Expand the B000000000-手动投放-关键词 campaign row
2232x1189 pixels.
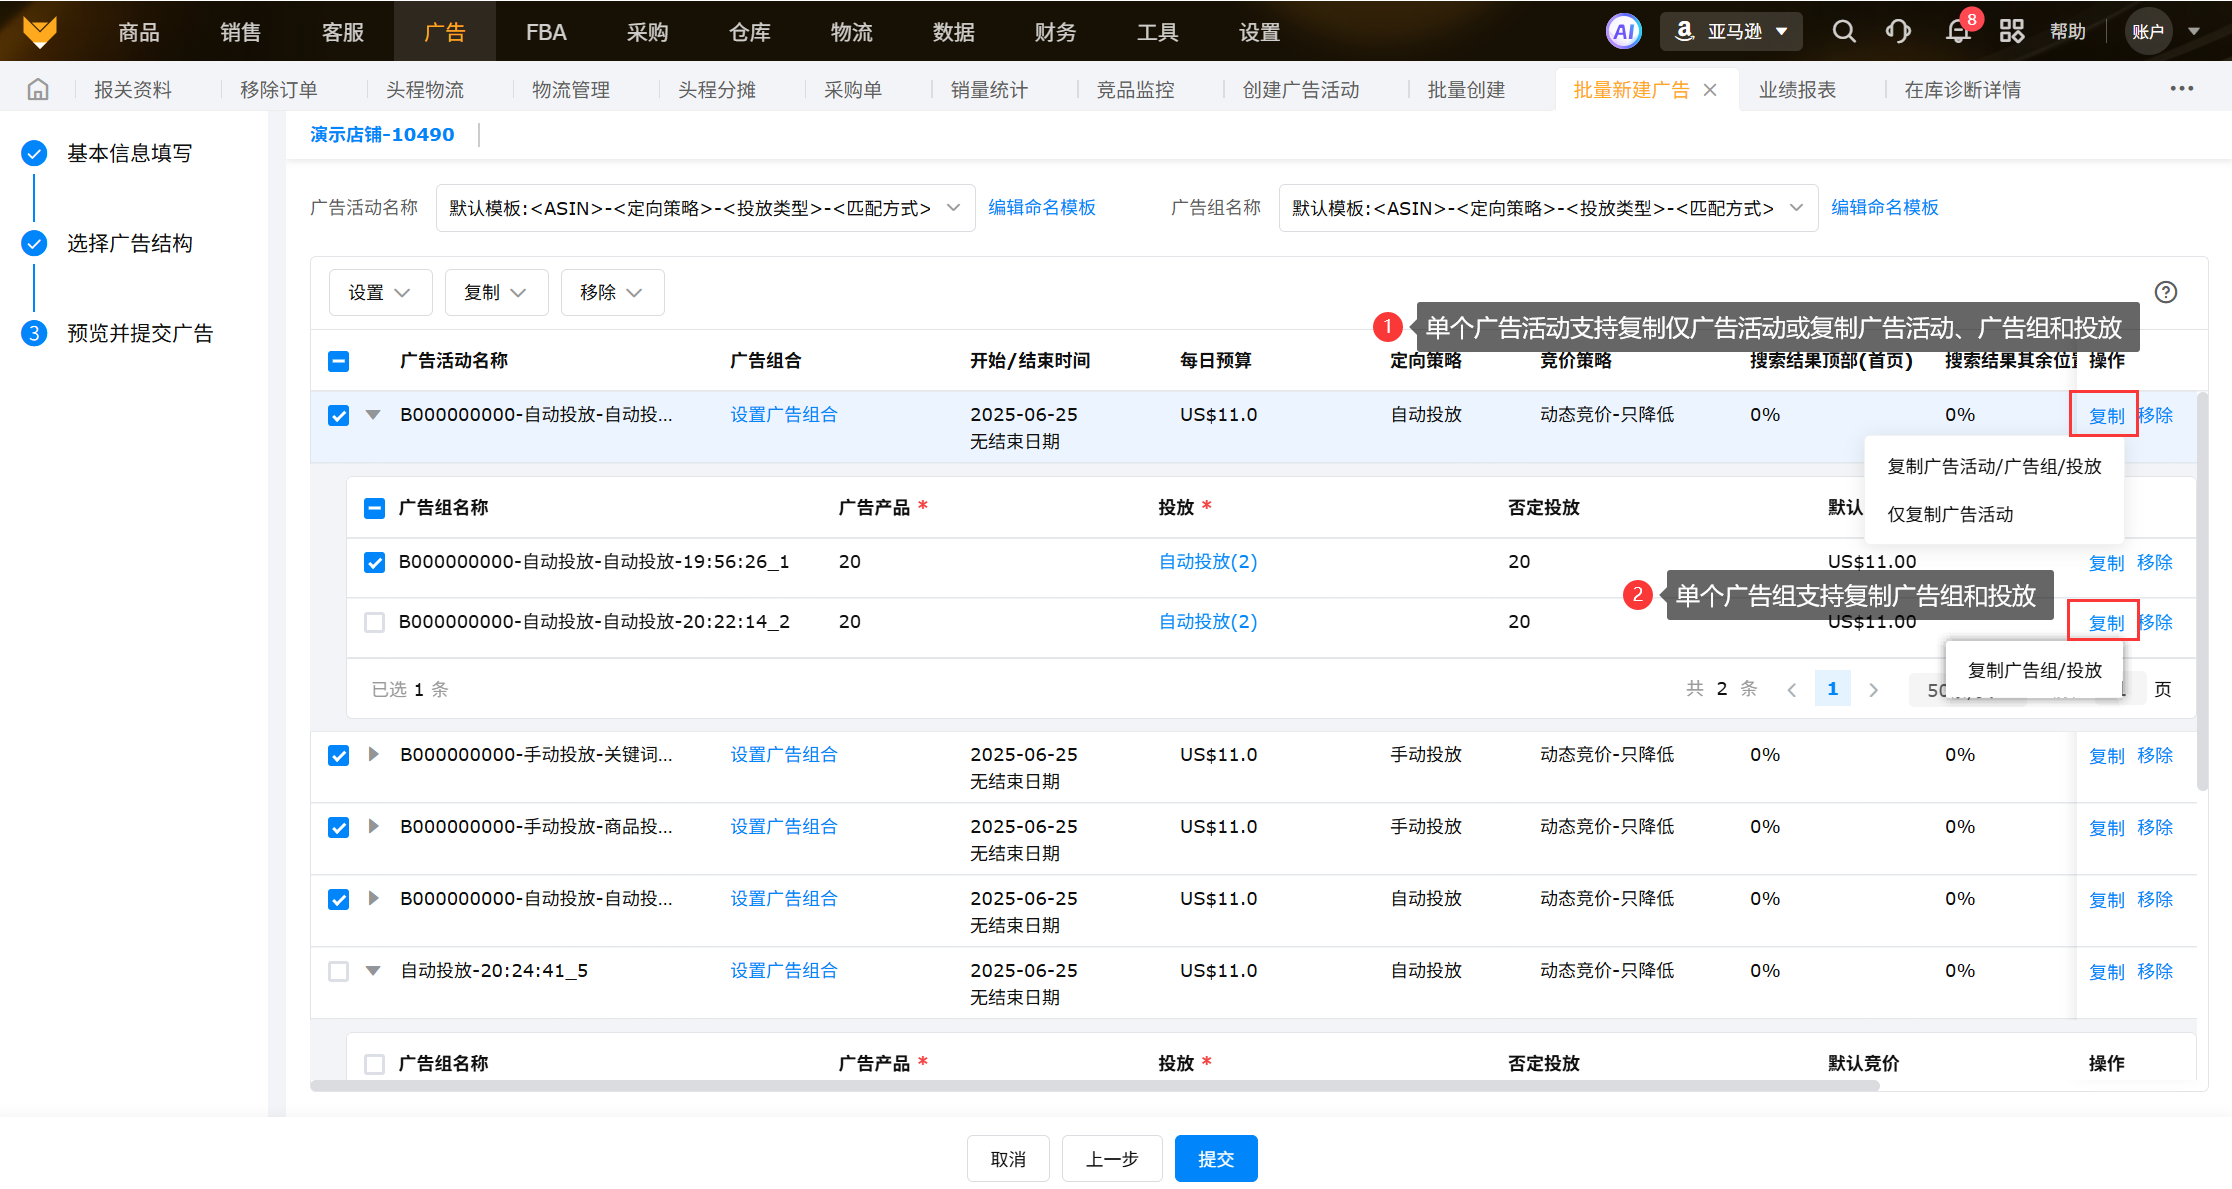tap(373, 755)
